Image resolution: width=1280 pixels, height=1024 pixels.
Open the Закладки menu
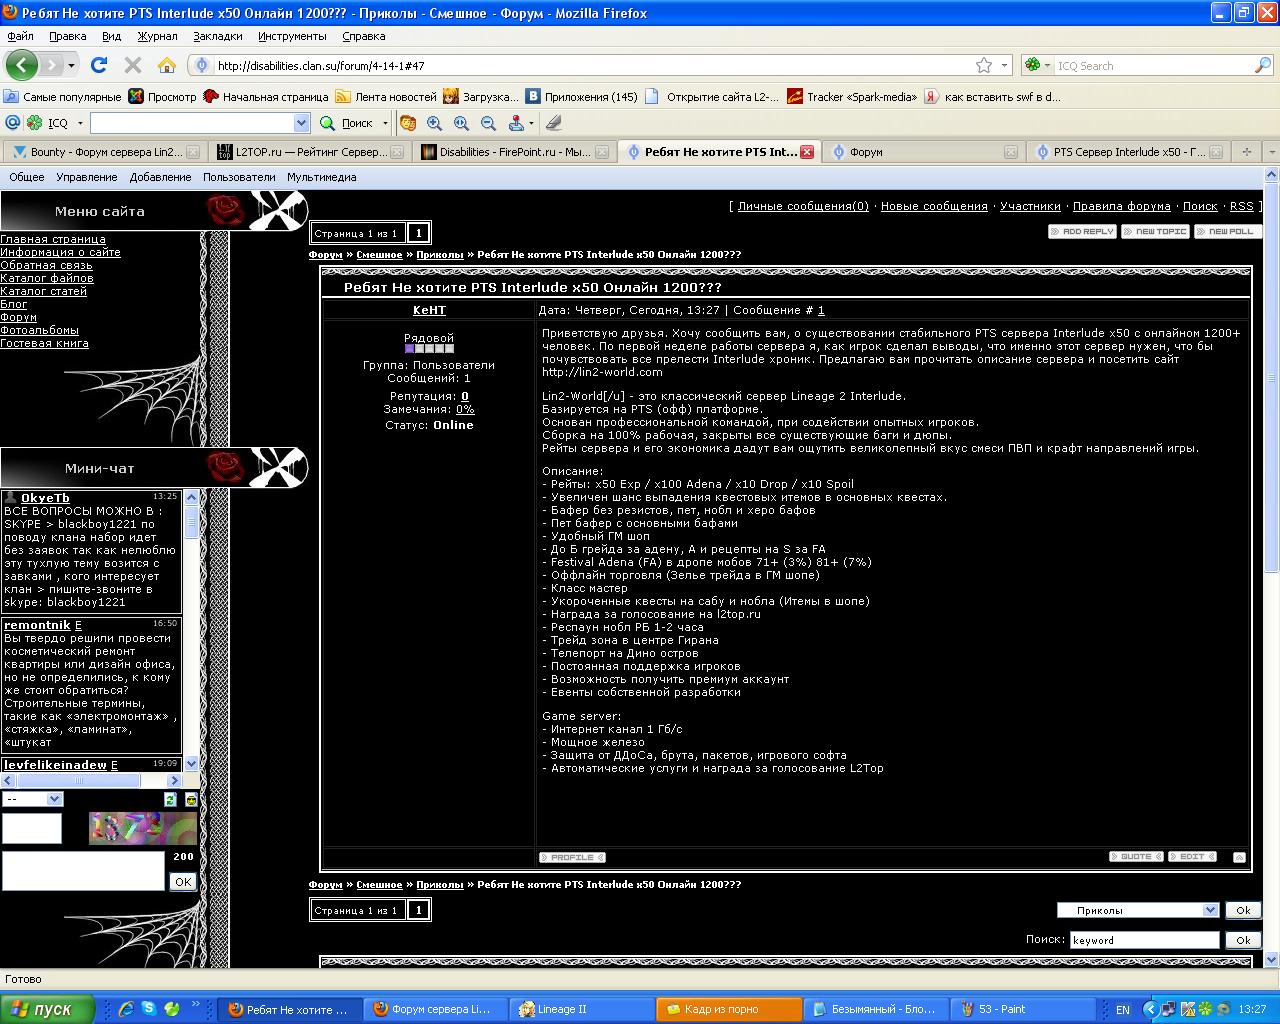(218, 36)
